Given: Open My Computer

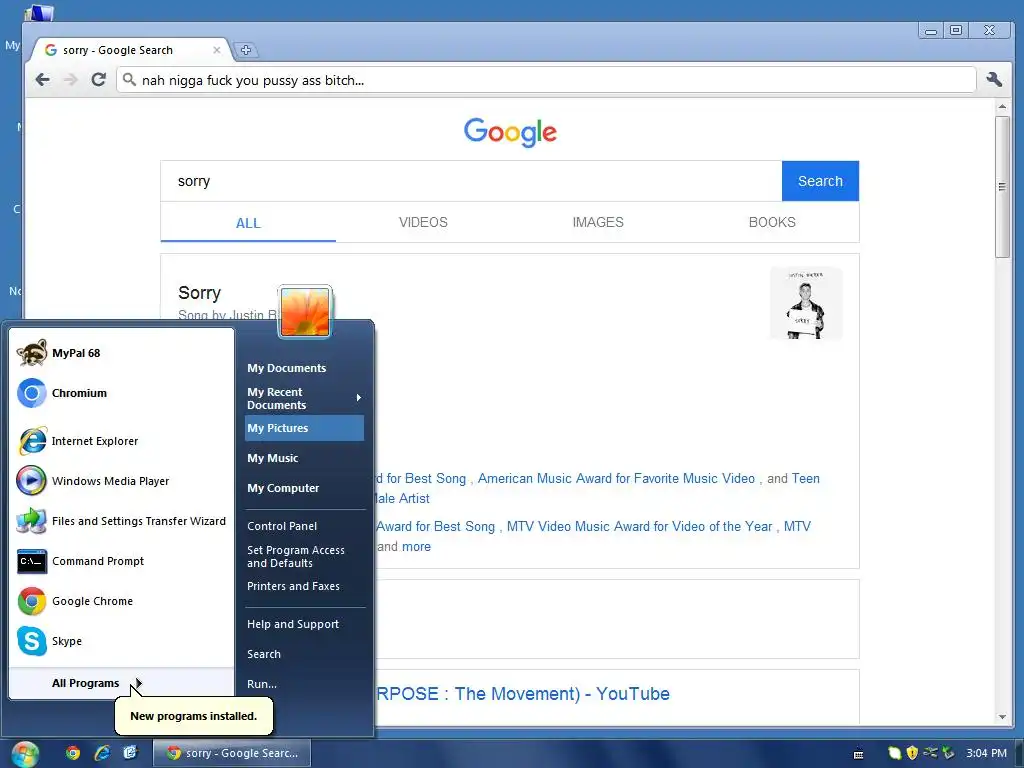Looking at the screenshot, I should 304,488.
